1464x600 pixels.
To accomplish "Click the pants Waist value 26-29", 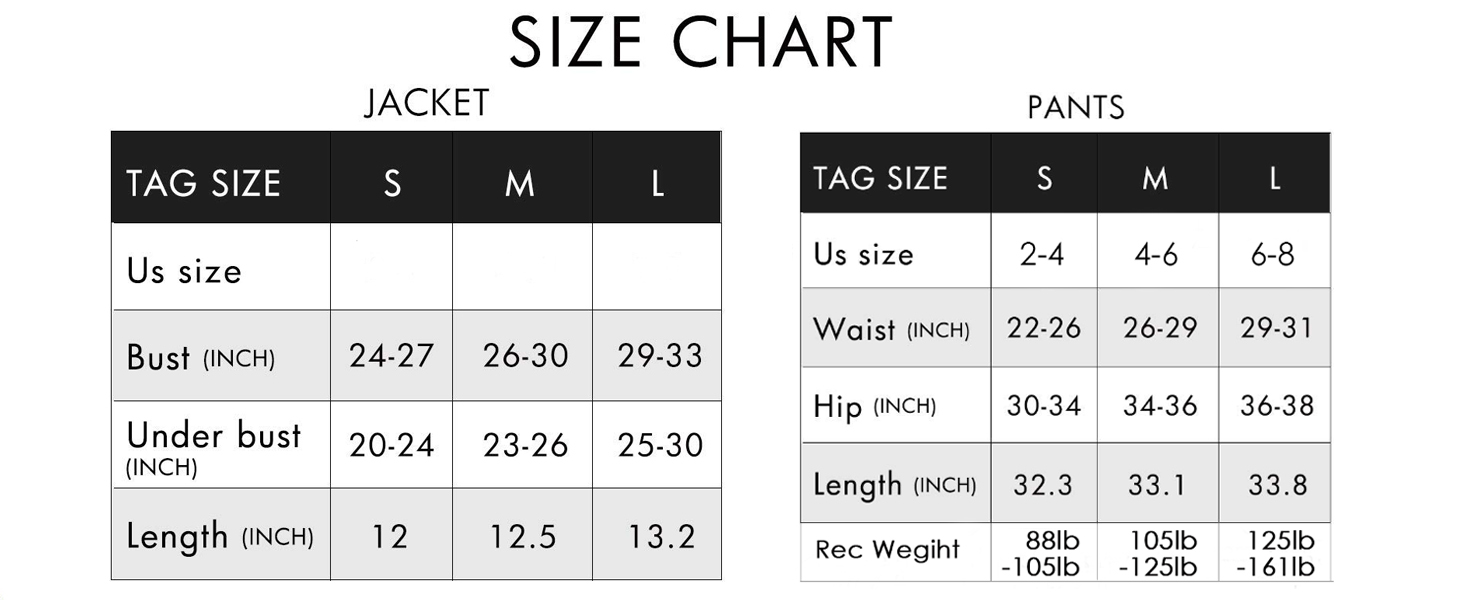I will pyautogui.click(x=1158, y=328).
